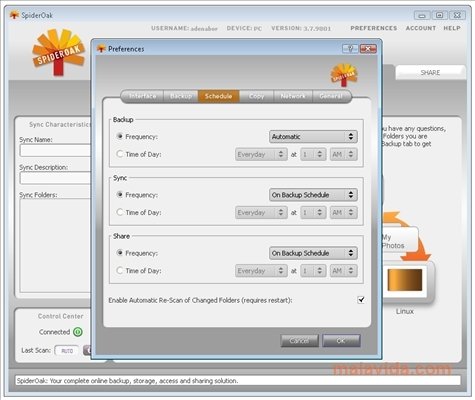Open Share frequency On Backup Schedule dropdown
The height and width of the screenshot is (400, 475).
pyautogui.click(x=313, y=253)
